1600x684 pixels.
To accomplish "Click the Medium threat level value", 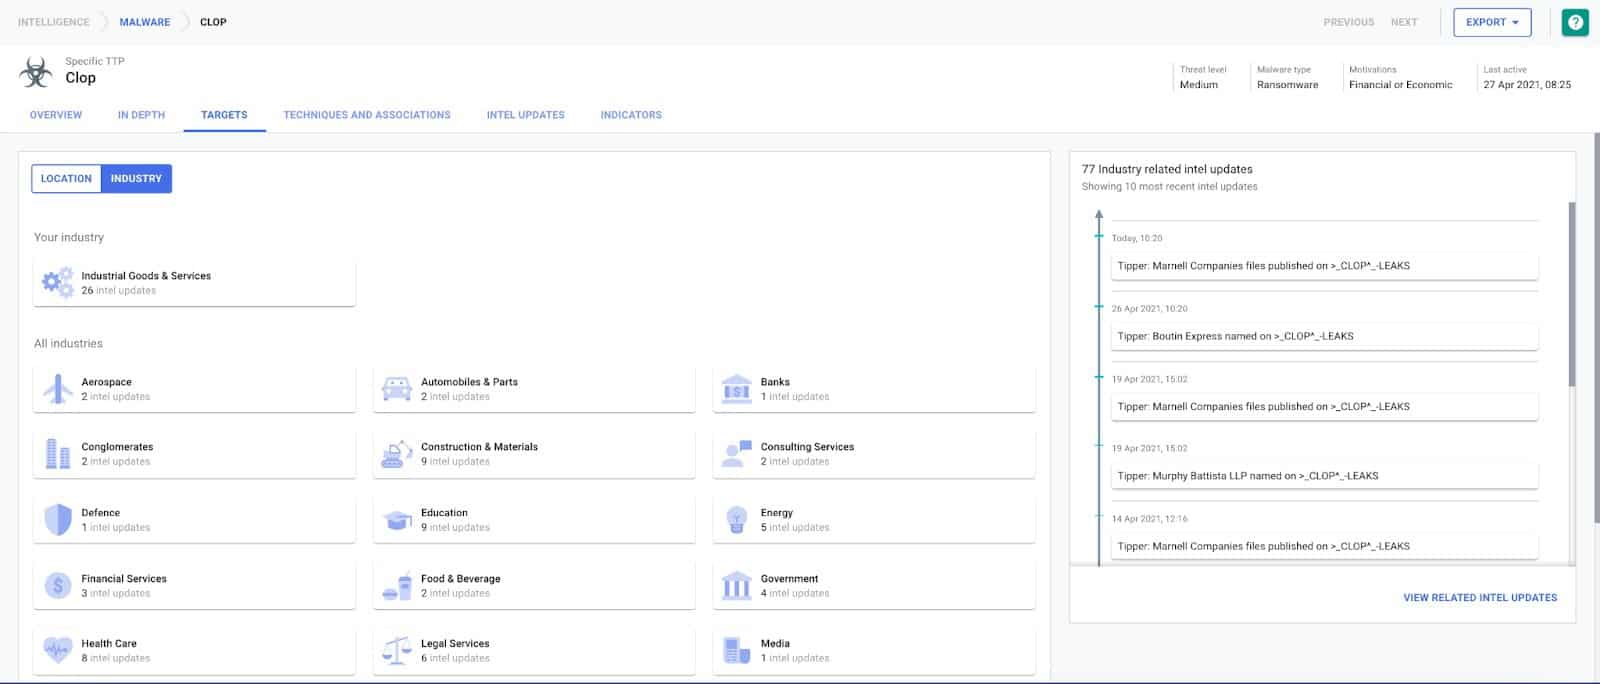I will pos(1198,85).
